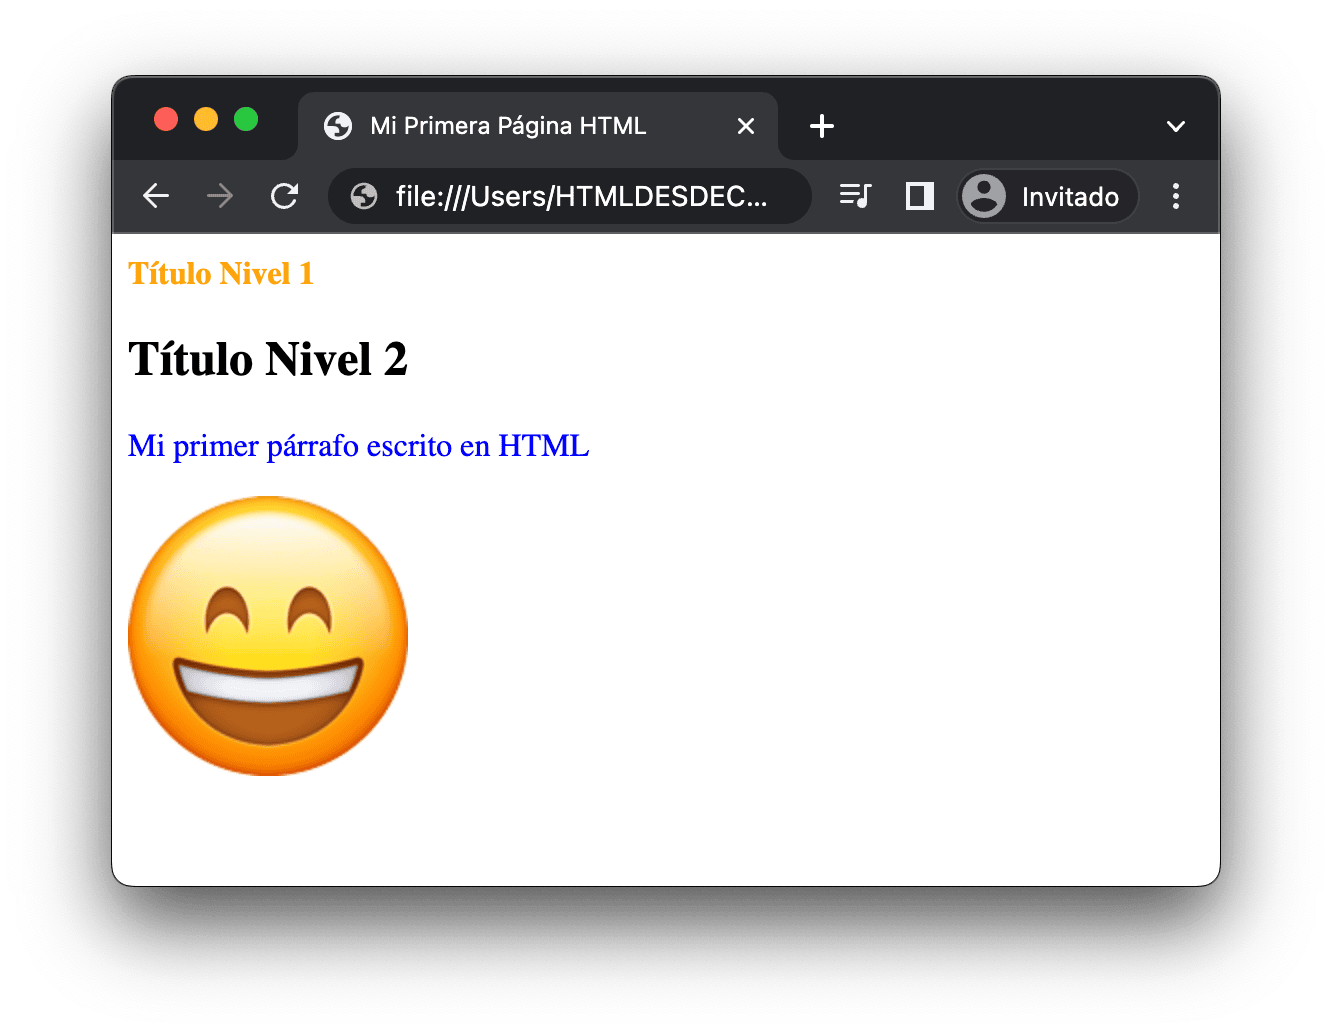The image size is (1332, 1034).
Task: Click the globe site info icon in address bar
Action: pos(364,196)
